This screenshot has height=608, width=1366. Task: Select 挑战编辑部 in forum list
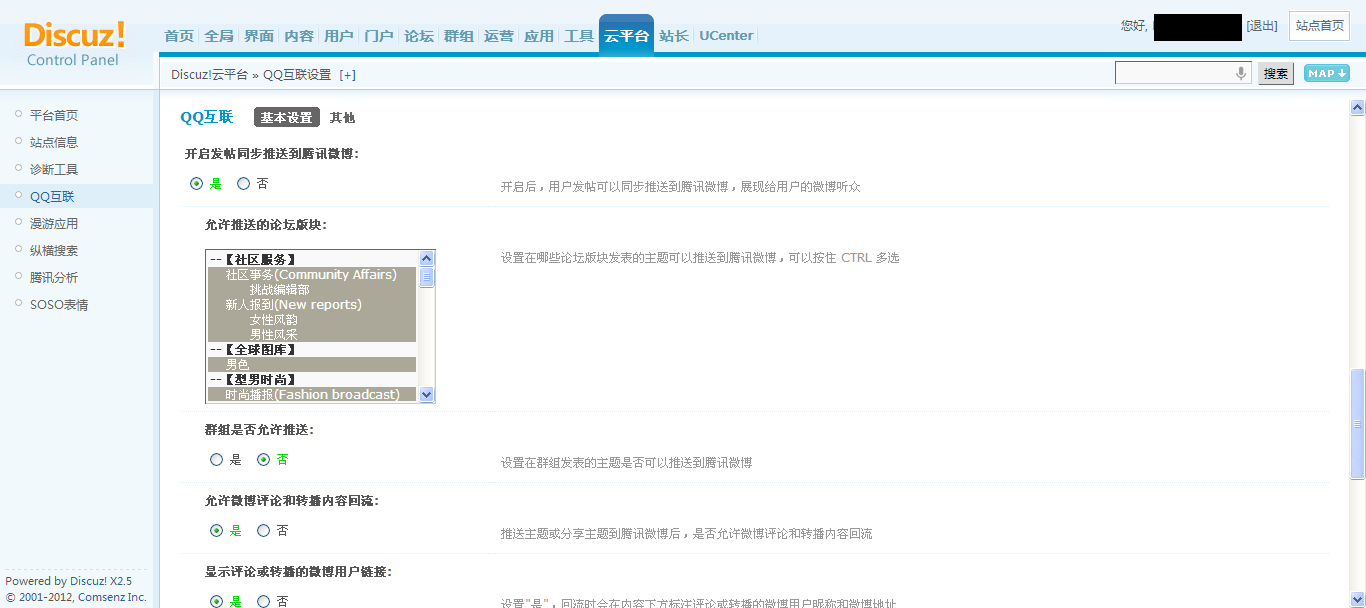(311, 289)
